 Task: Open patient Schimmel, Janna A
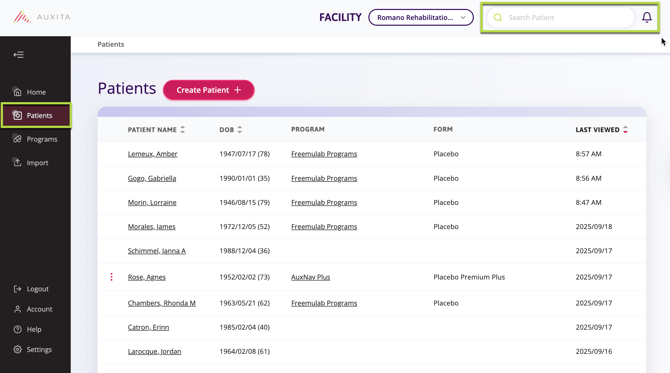(157, 251)
